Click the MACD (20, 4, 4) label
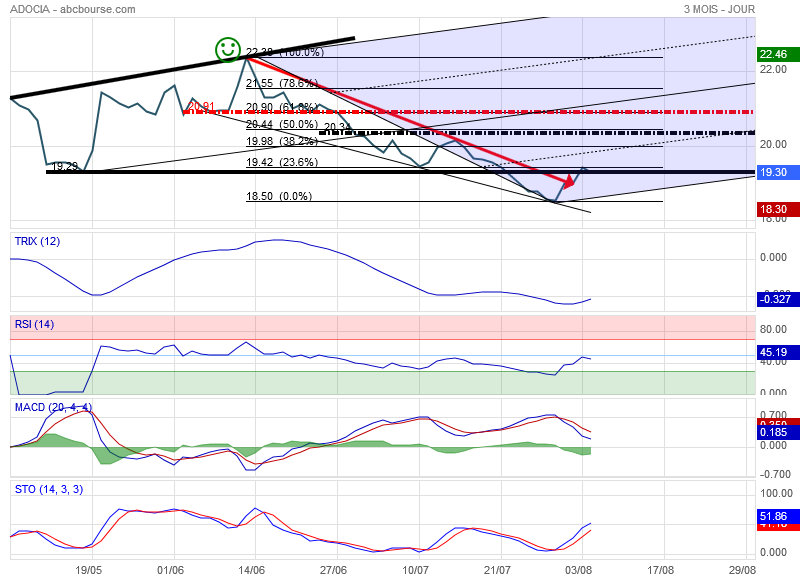 click(54, 407)
